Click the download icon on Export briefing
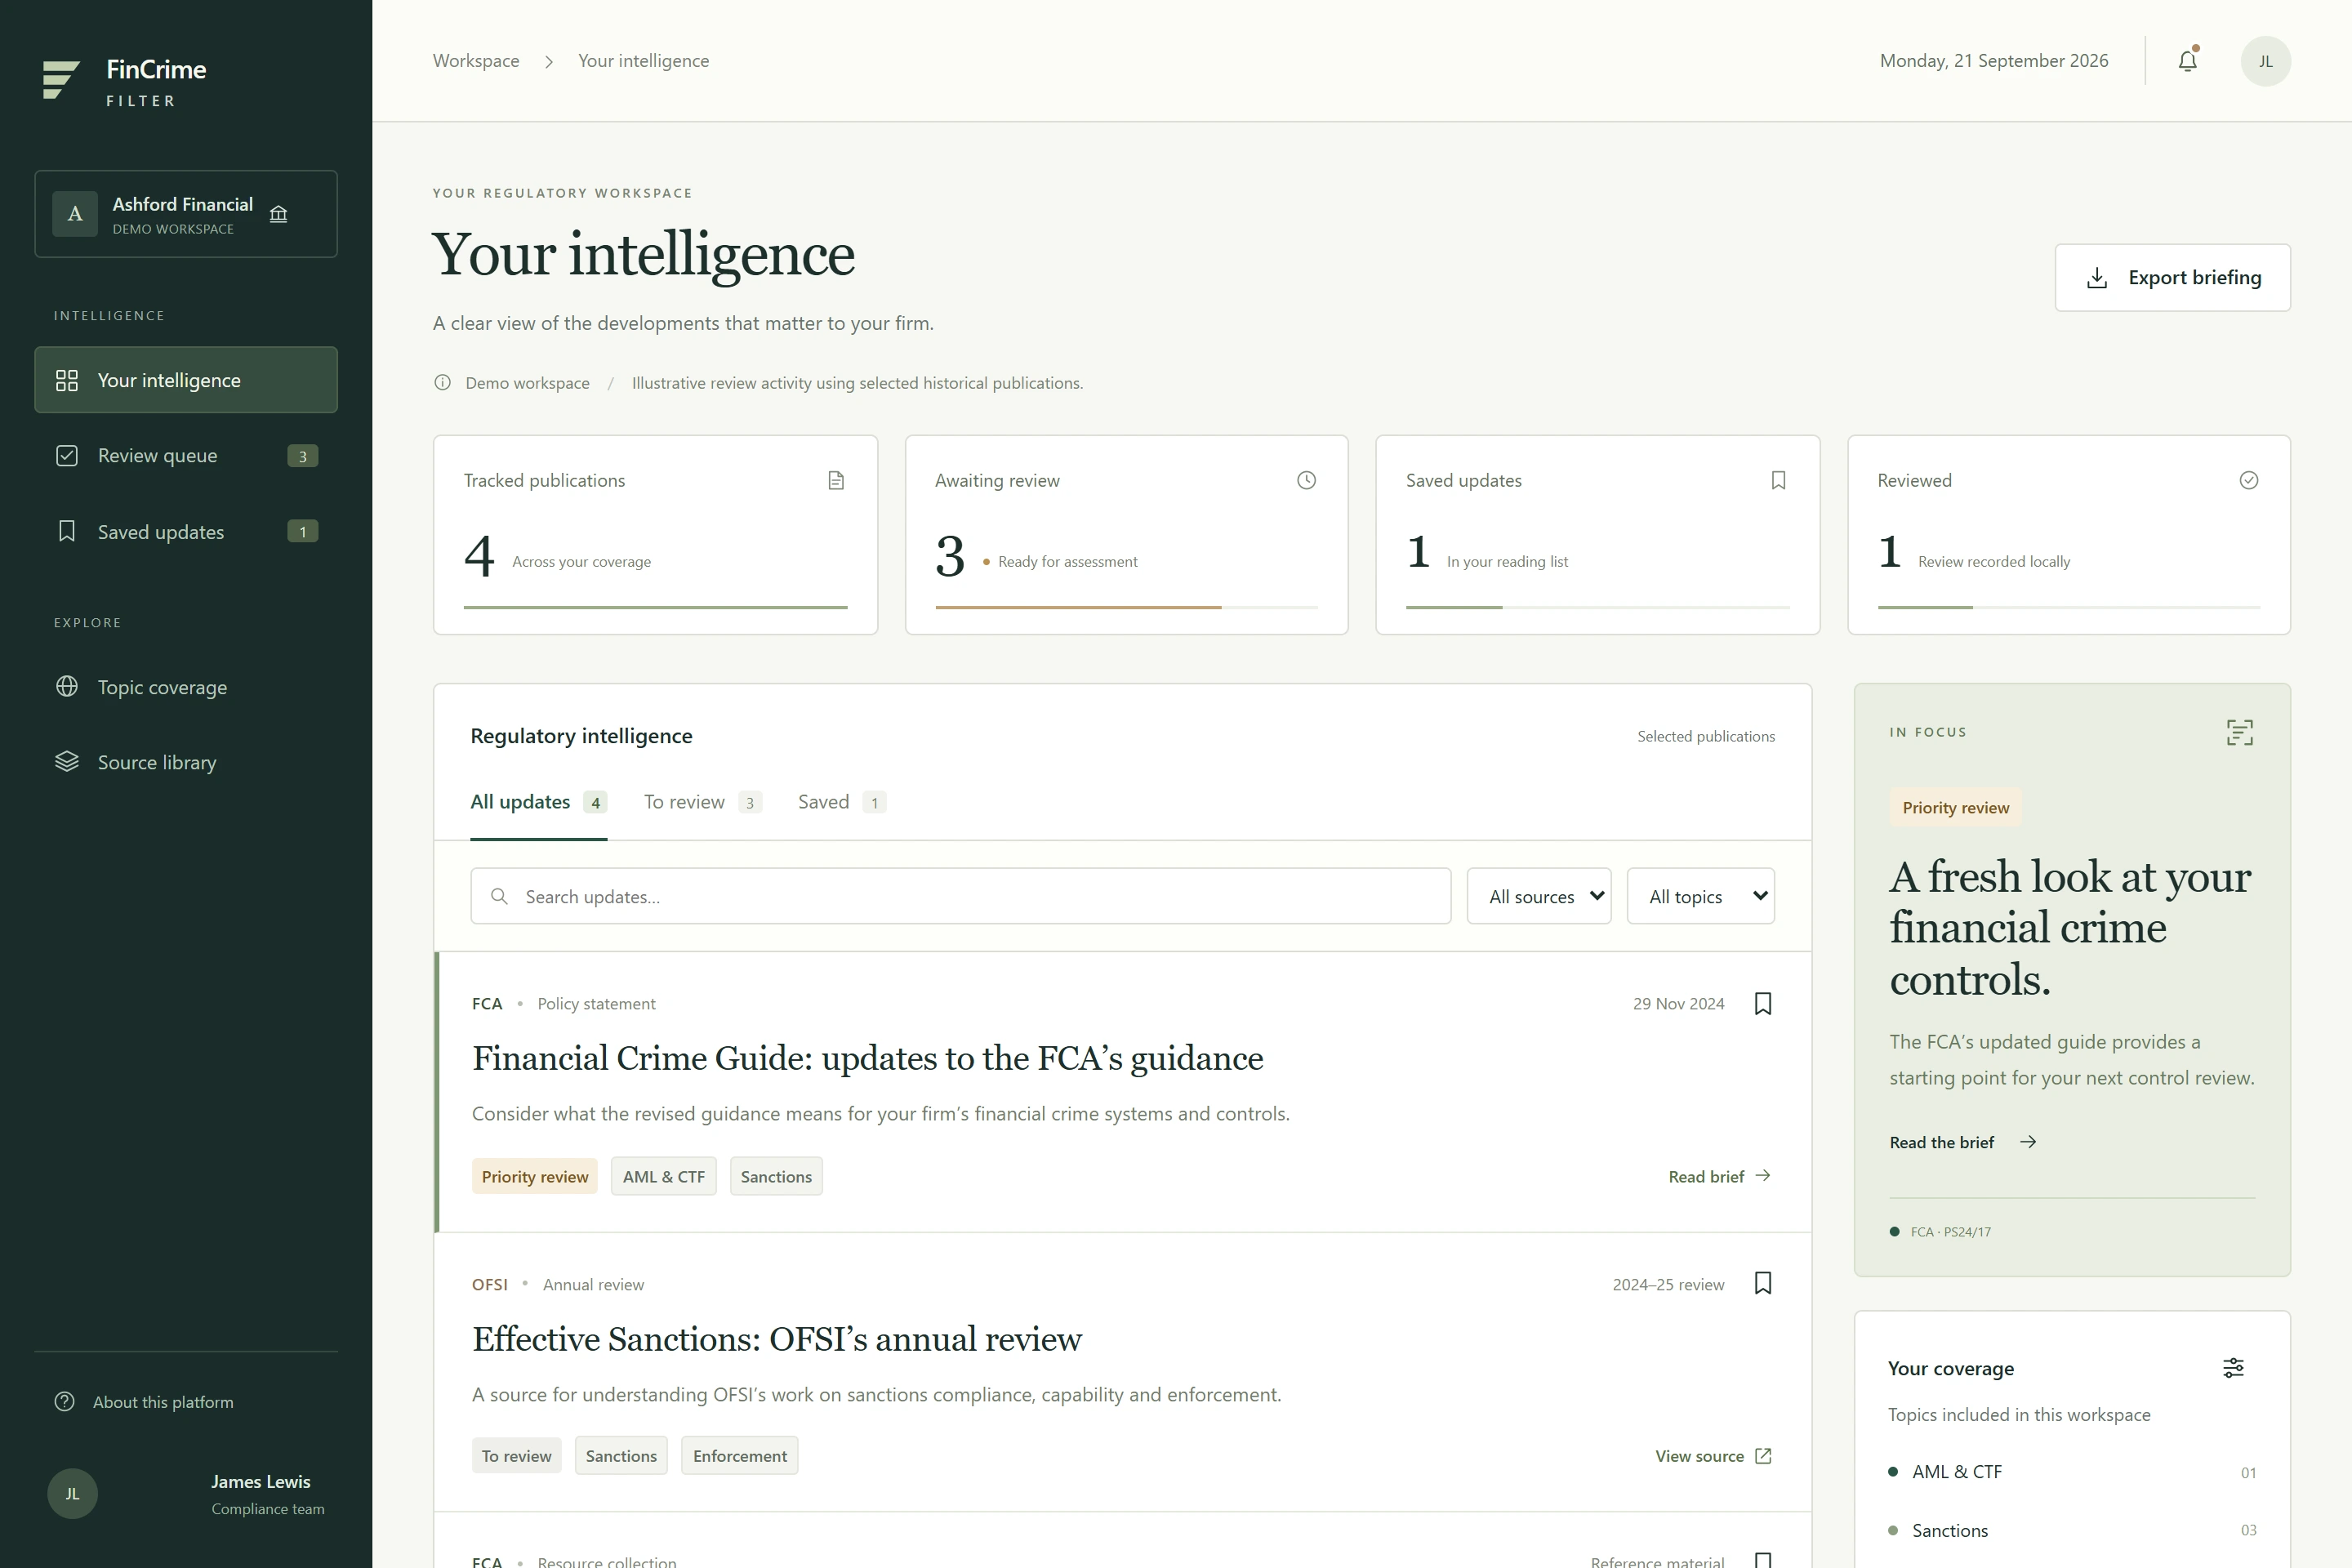This screenshot has width=2352, height=1568. [2097, 278]
